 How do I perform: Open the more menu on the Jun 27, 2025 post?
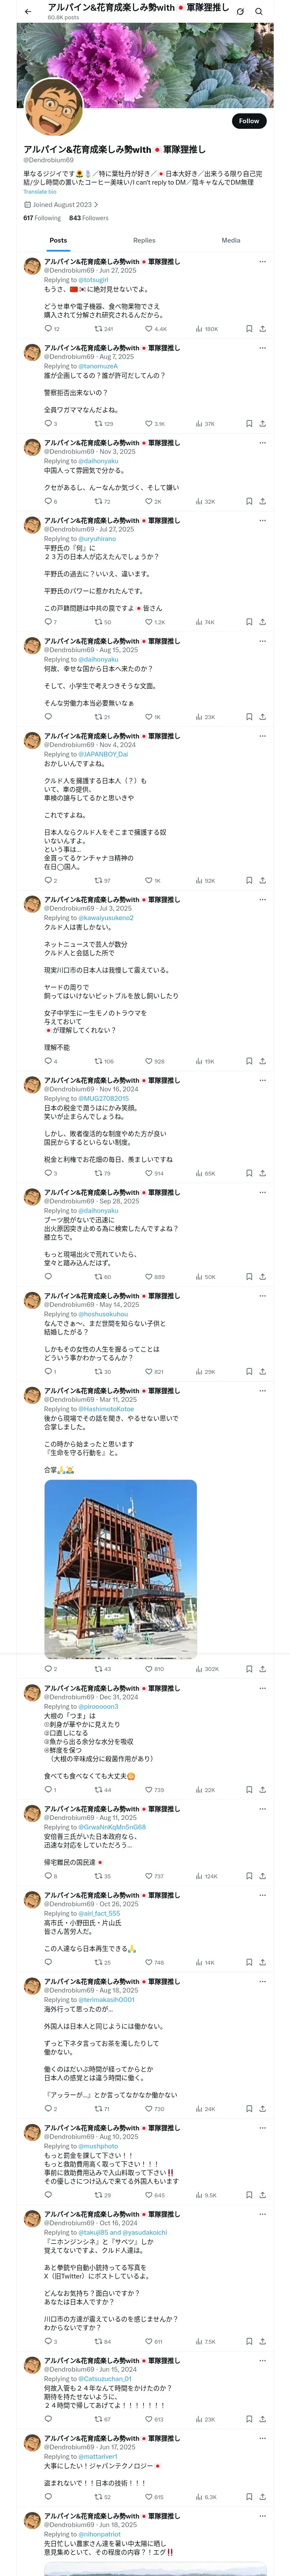coord(263,262)
